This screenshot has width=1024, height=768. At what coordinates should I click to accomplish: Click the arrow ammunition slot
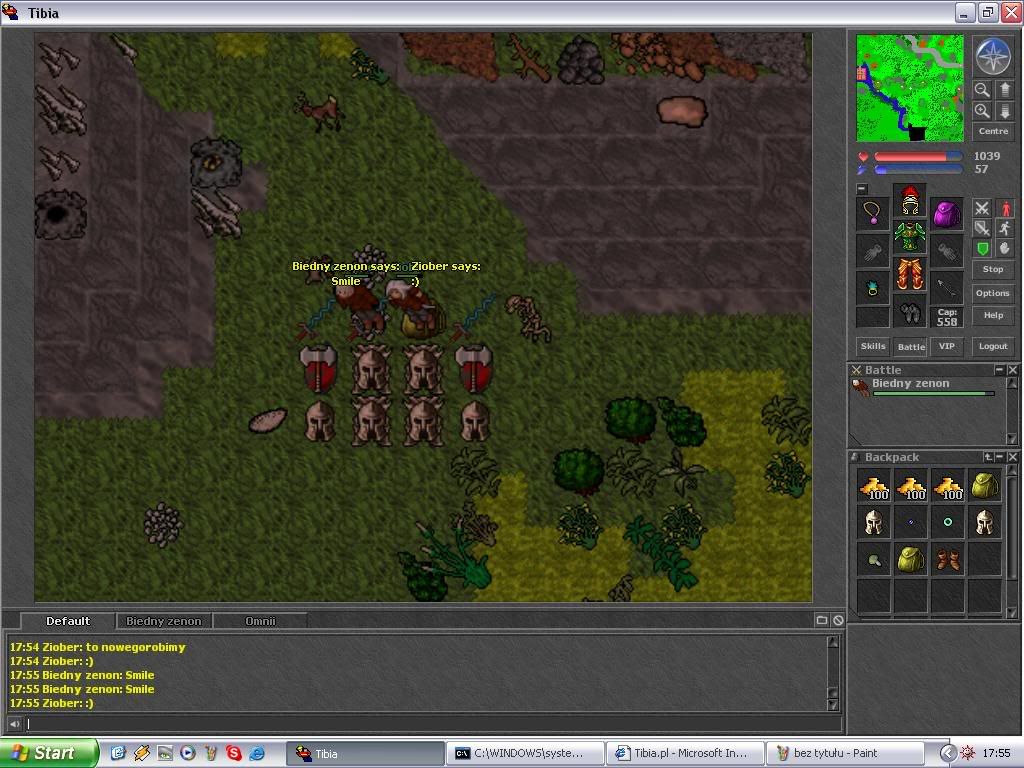(946, 287)
